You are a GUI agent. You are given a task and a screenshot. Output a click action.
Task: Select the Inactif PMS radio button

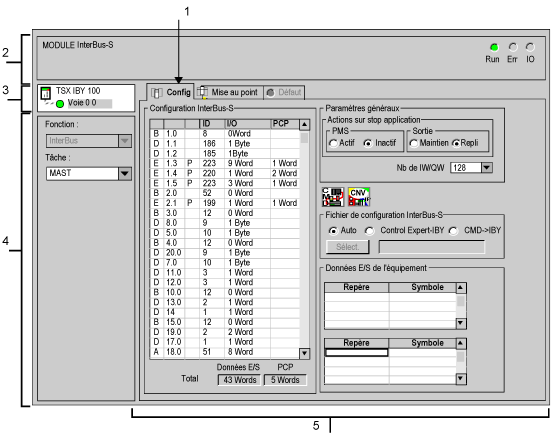coord(368,143)
